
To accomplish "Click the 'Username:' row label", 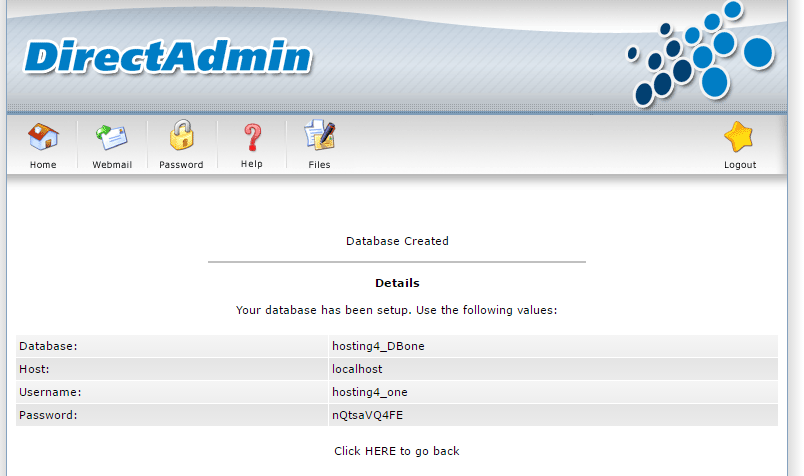I will (50, 392).
